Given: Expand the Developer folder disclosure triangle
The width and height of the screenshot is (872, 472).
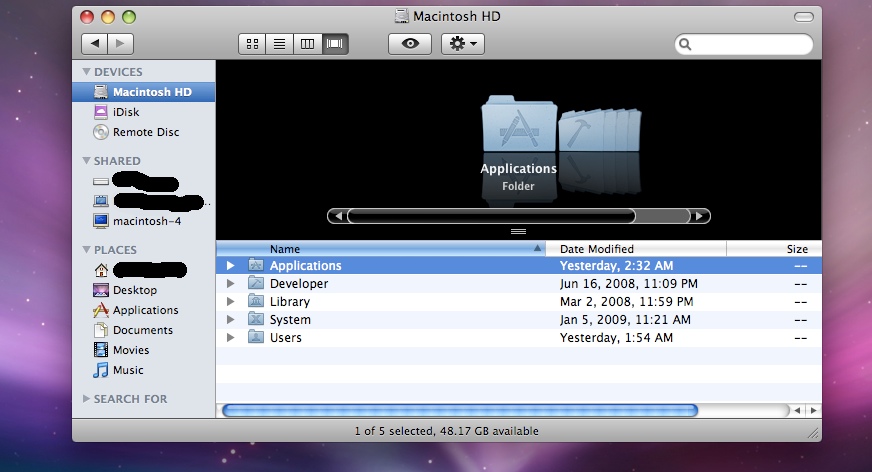Looking at the screenshot, I should coord(230,284).
